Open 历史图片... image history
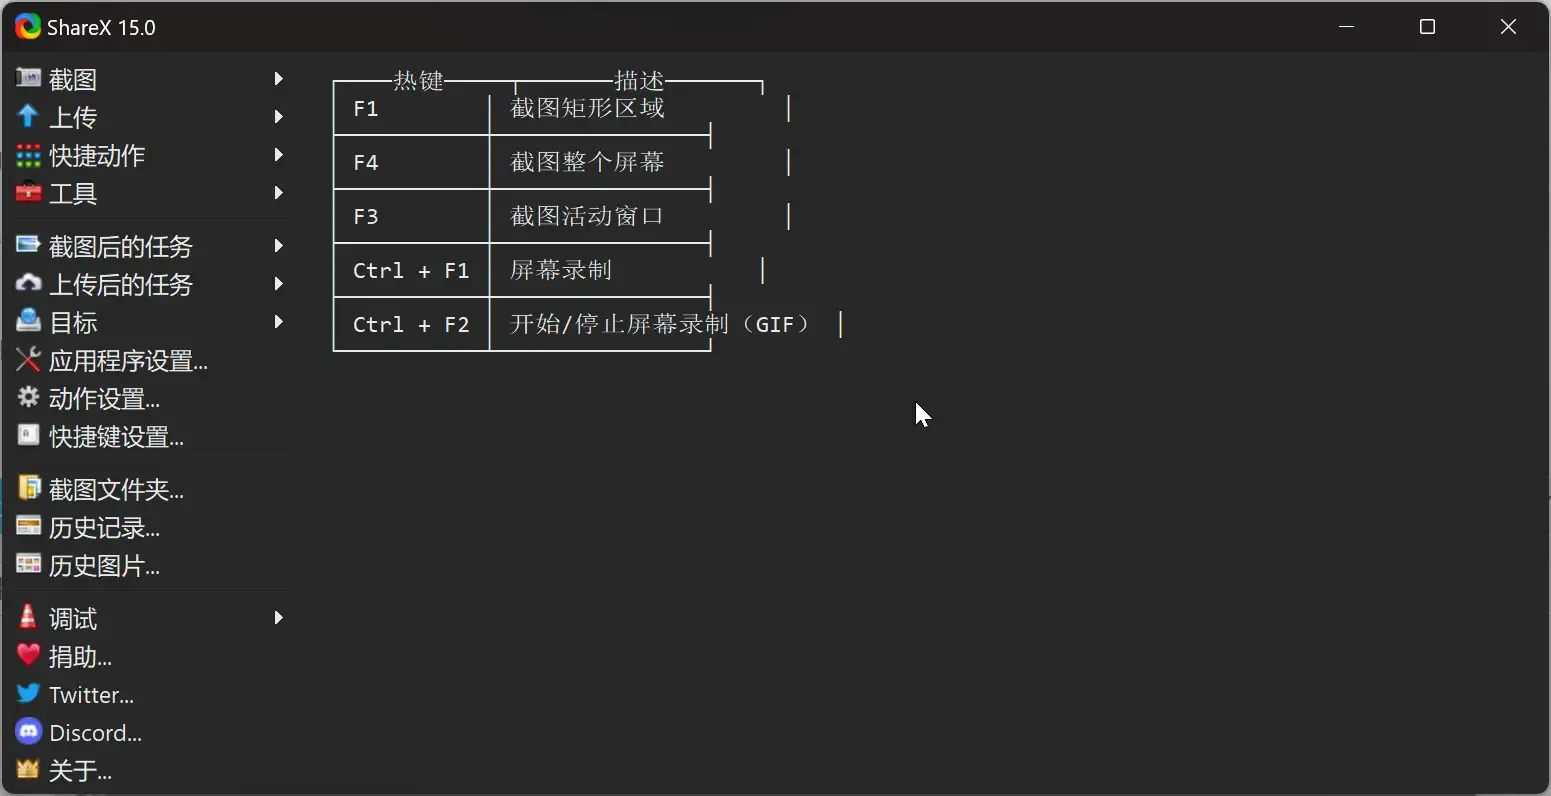The image size is (1551, 796). click(x=104, y=566)
